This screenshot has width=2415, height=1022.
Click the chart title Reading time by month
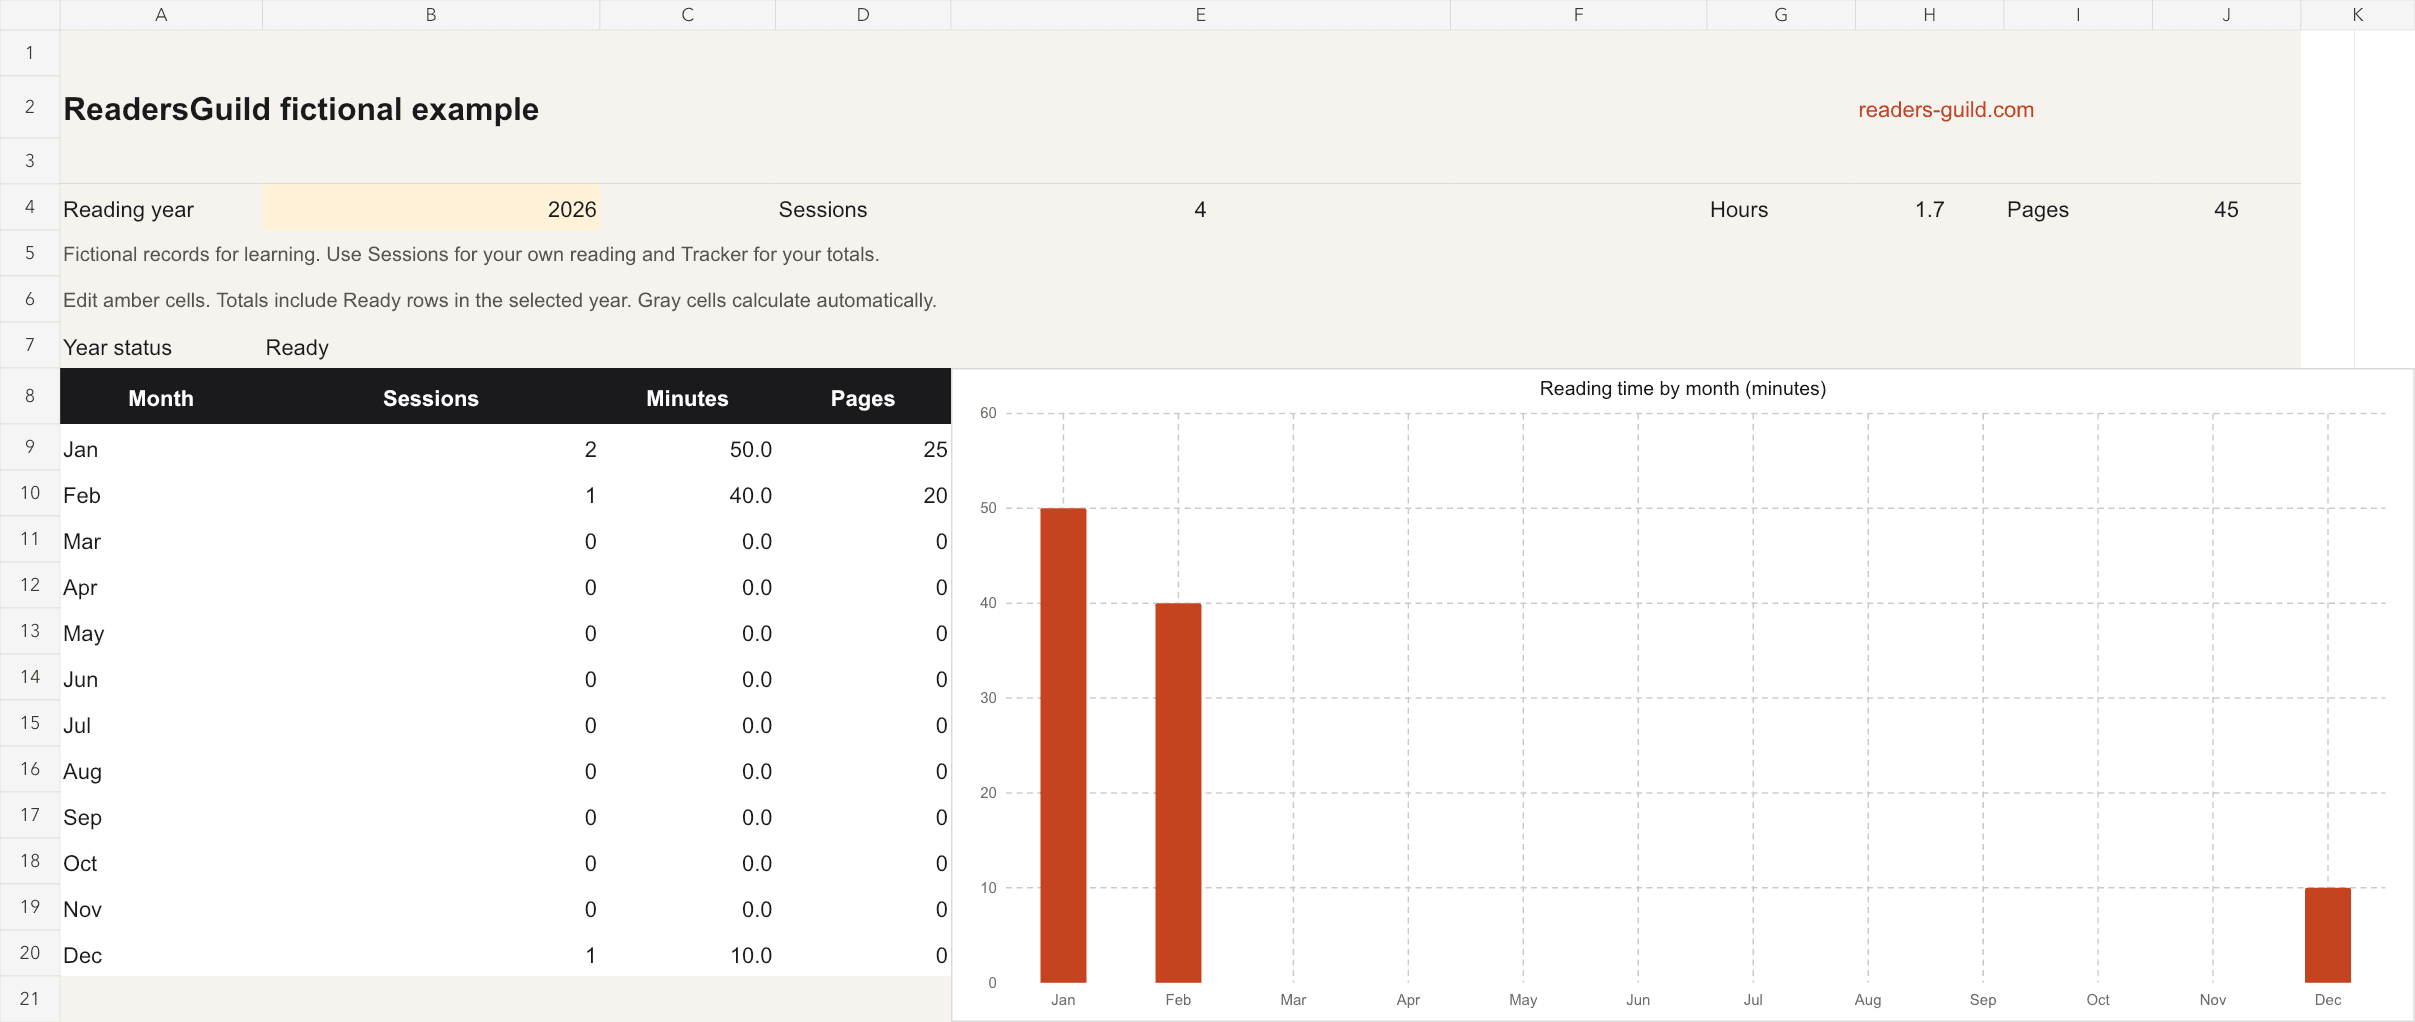click(x=1682, y=389)
